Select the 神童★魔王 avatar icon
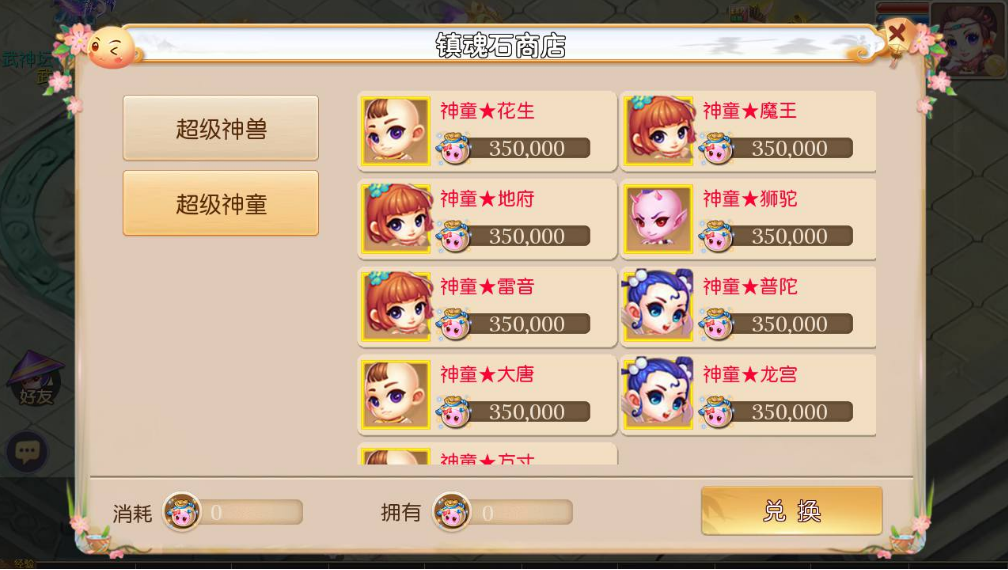The height and width of the screenshot is (570, 1008). [658, 131]
